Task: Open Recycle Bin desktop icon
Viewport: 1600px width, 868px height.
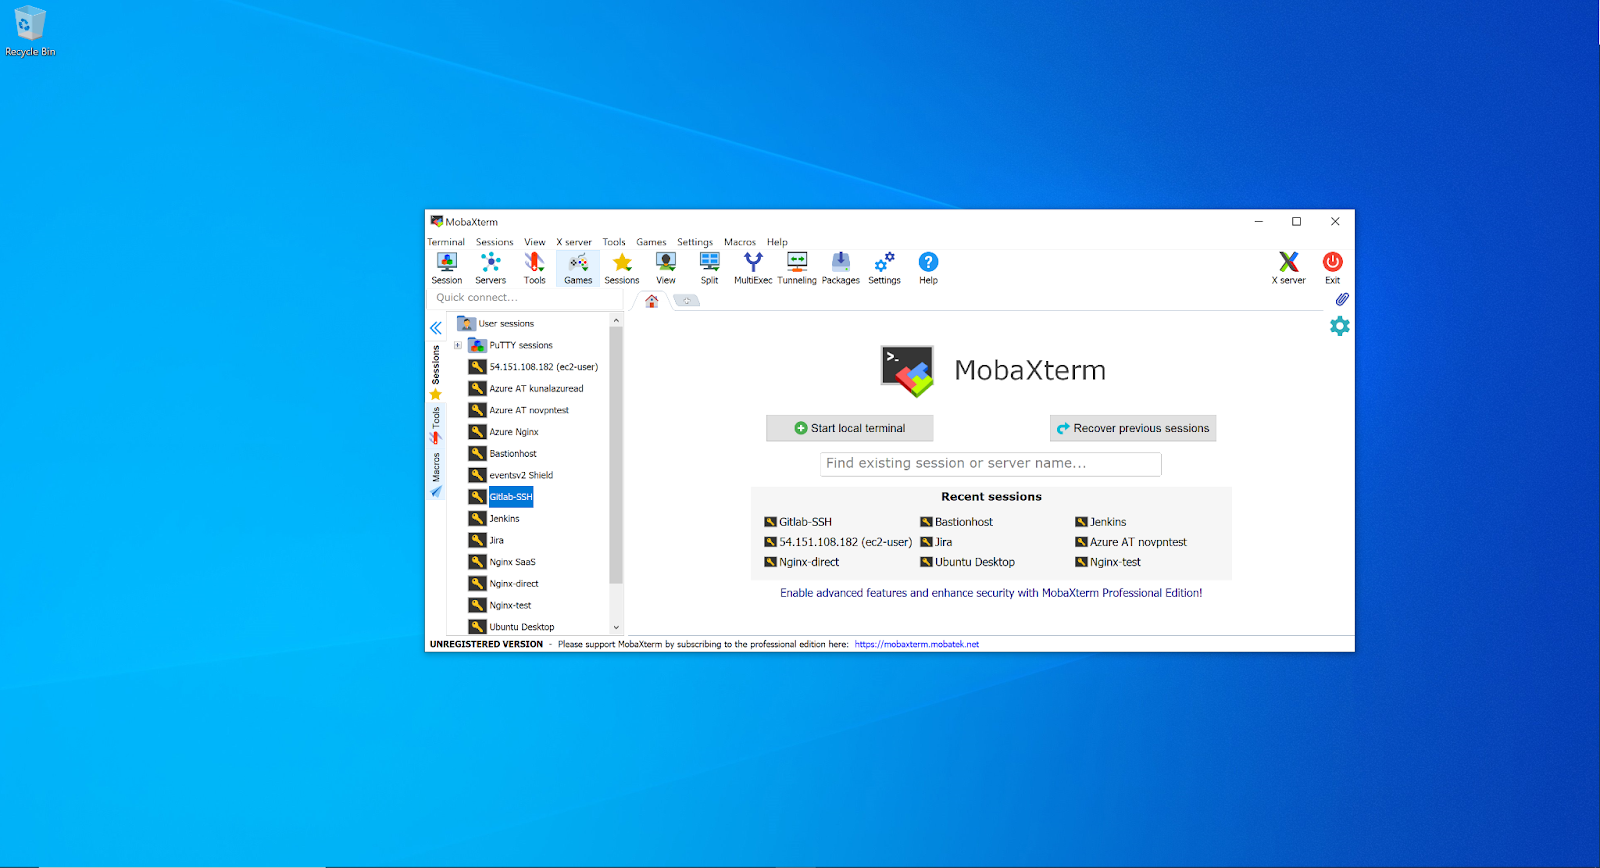Action: 30,31
